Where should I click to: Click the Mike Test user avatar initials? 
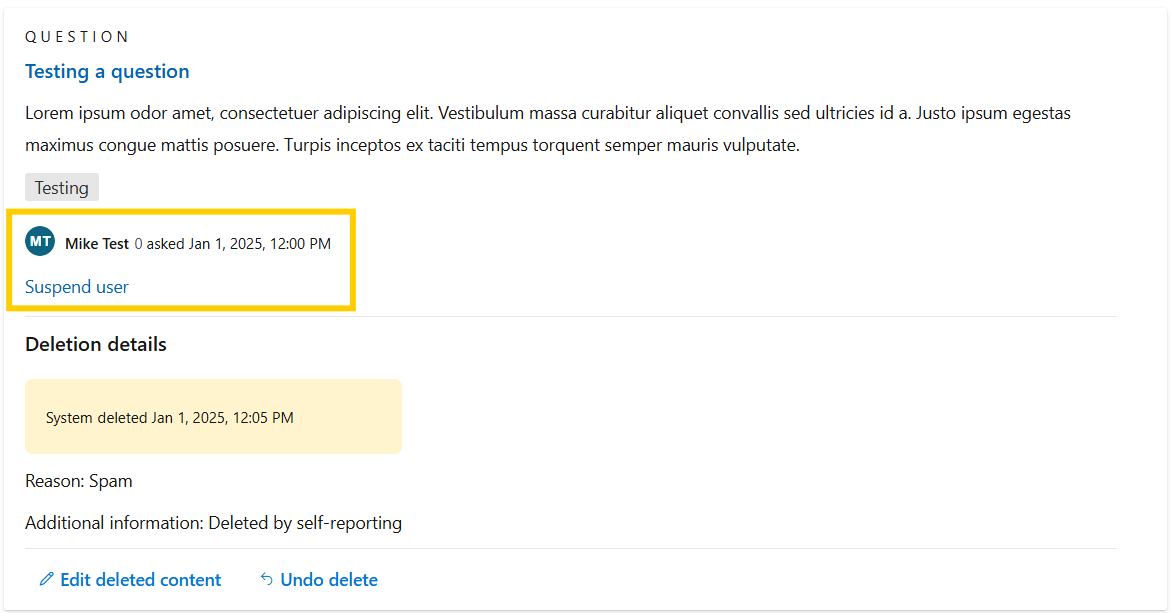coord(40,241)
